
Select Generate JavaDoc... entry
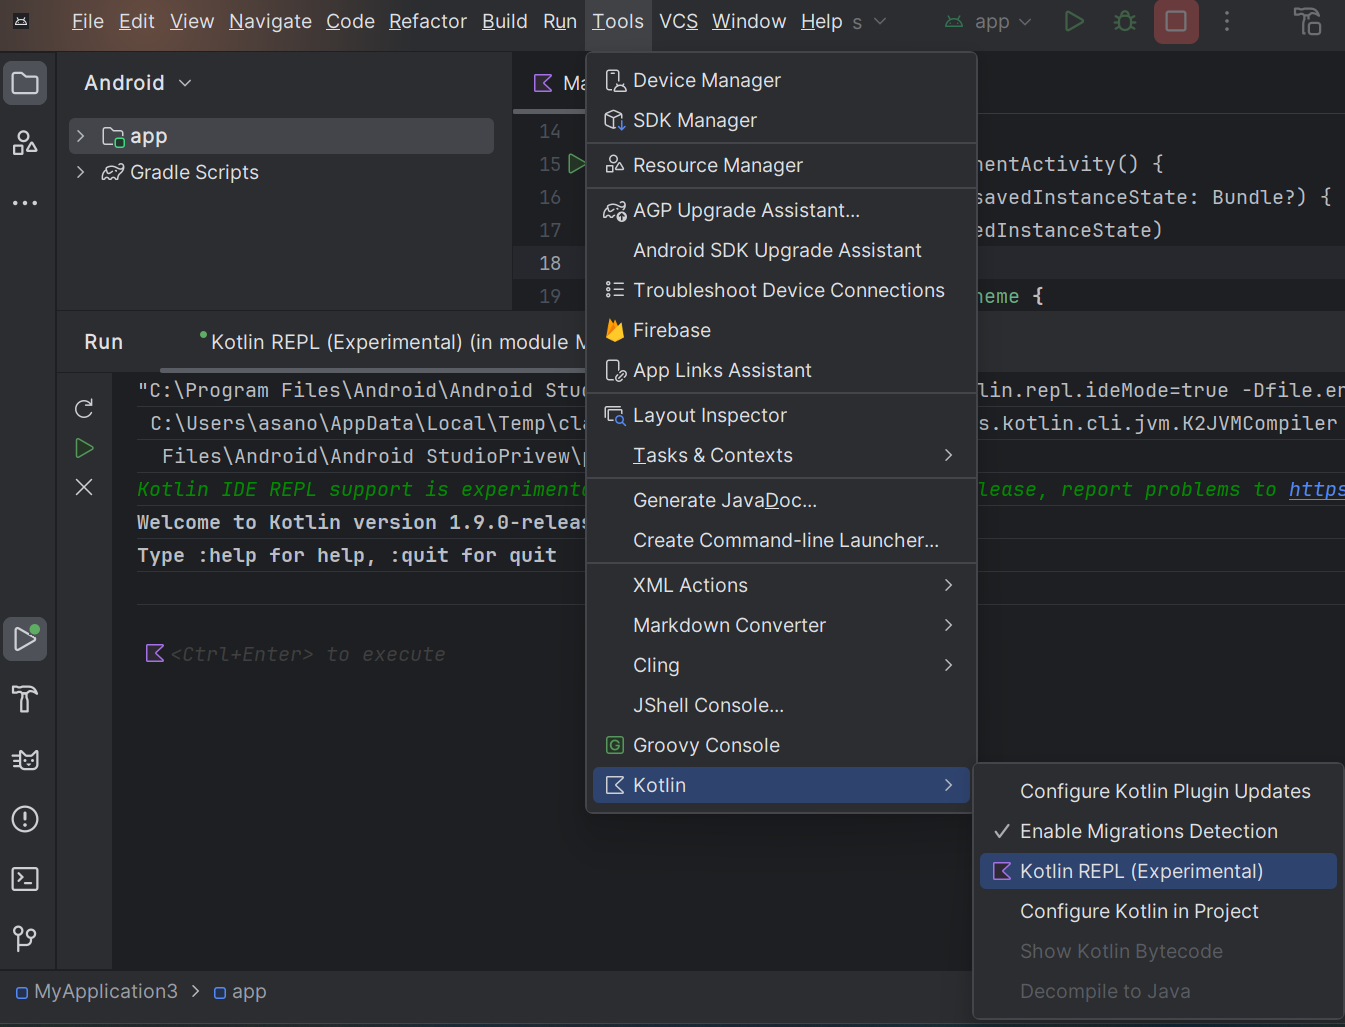coord(781,500)
